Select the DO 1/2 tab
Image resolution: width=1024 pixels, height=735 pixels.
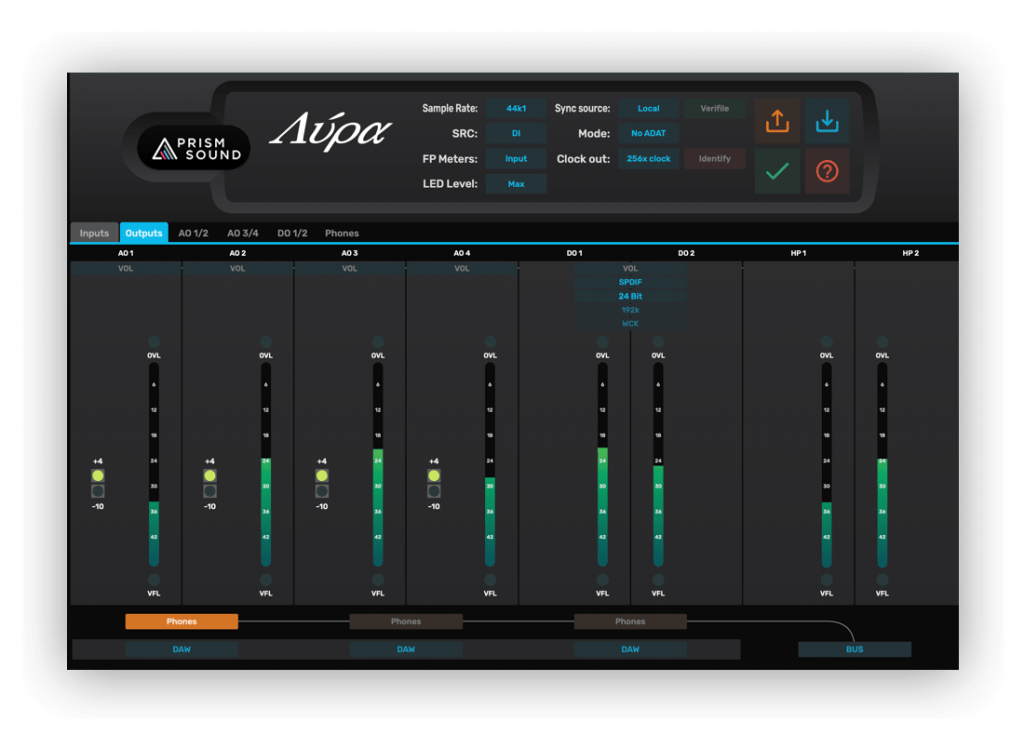(292, 232)
